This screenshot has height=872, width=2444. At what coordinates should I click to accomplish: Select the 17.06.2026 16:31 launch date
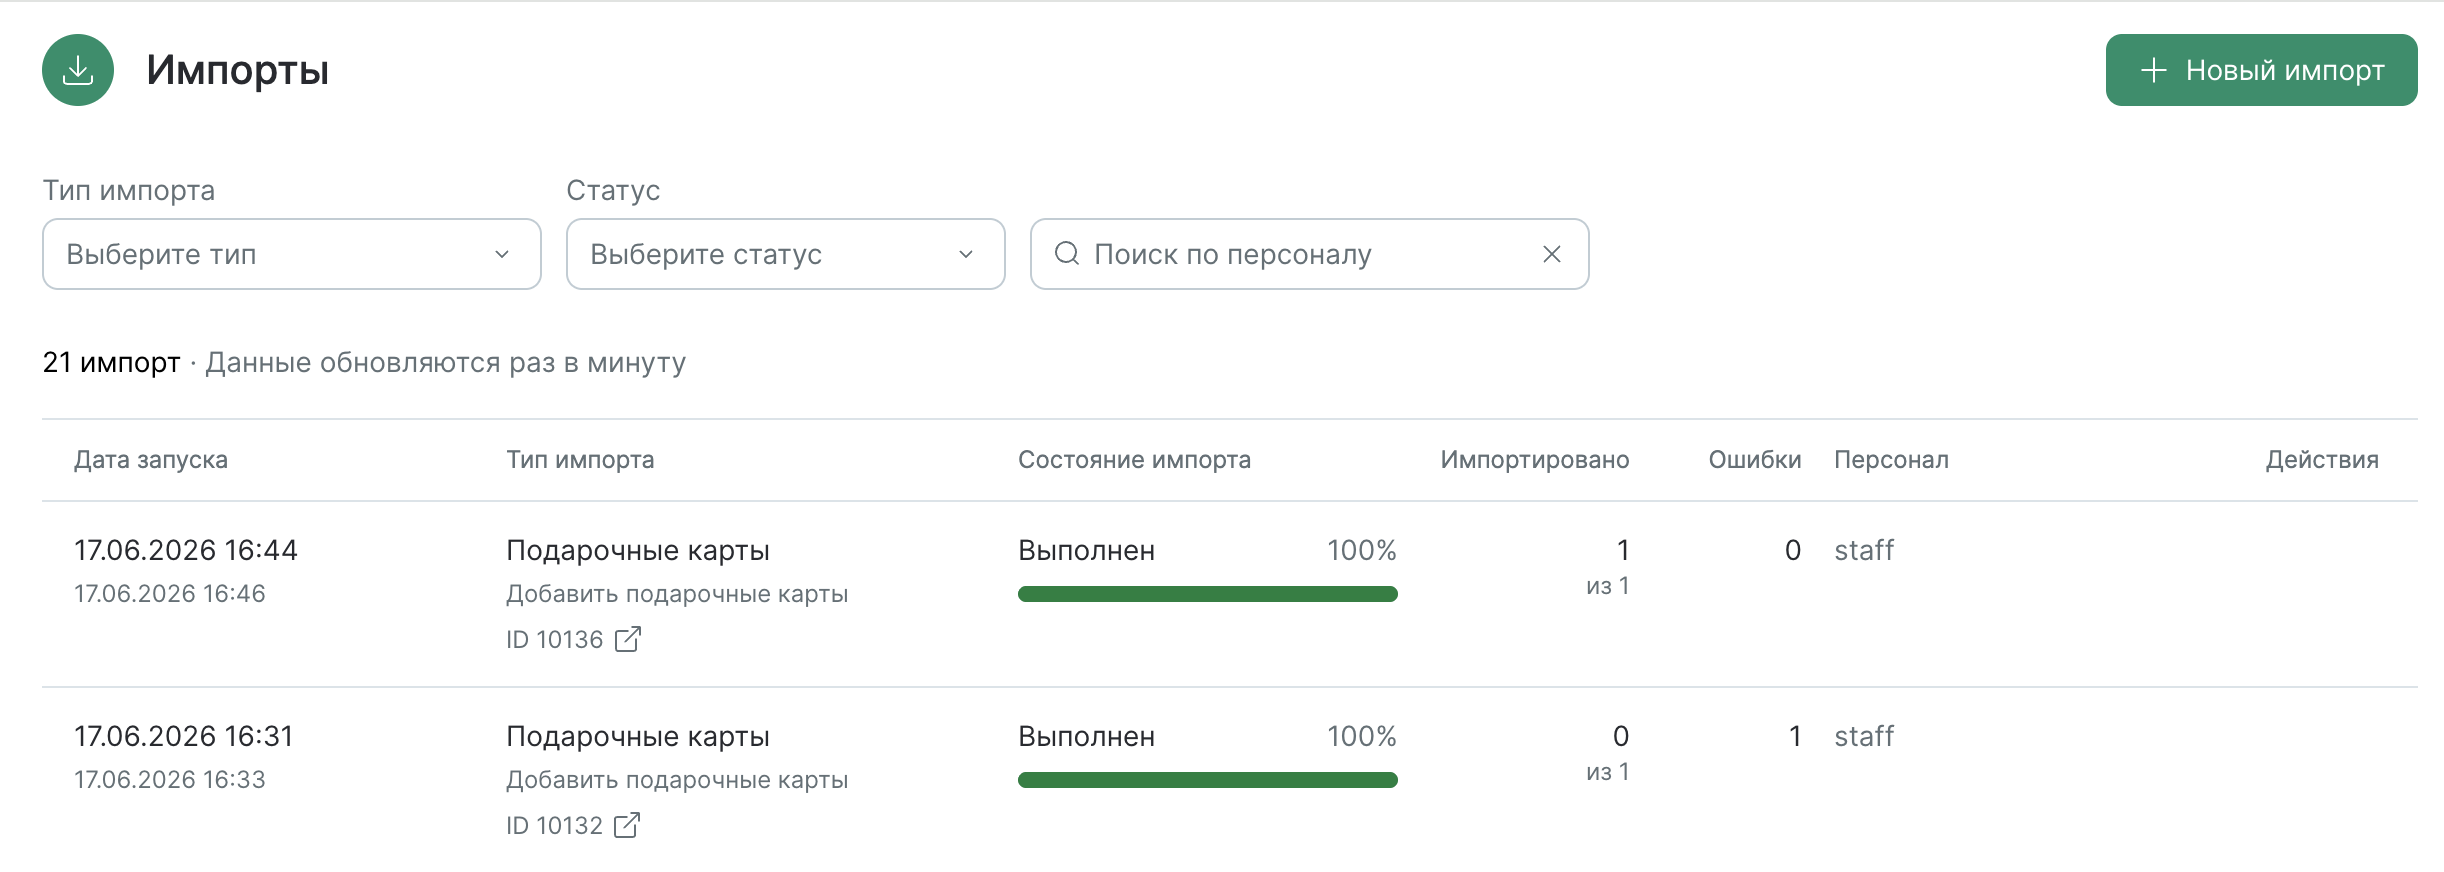tap(184, 736)
